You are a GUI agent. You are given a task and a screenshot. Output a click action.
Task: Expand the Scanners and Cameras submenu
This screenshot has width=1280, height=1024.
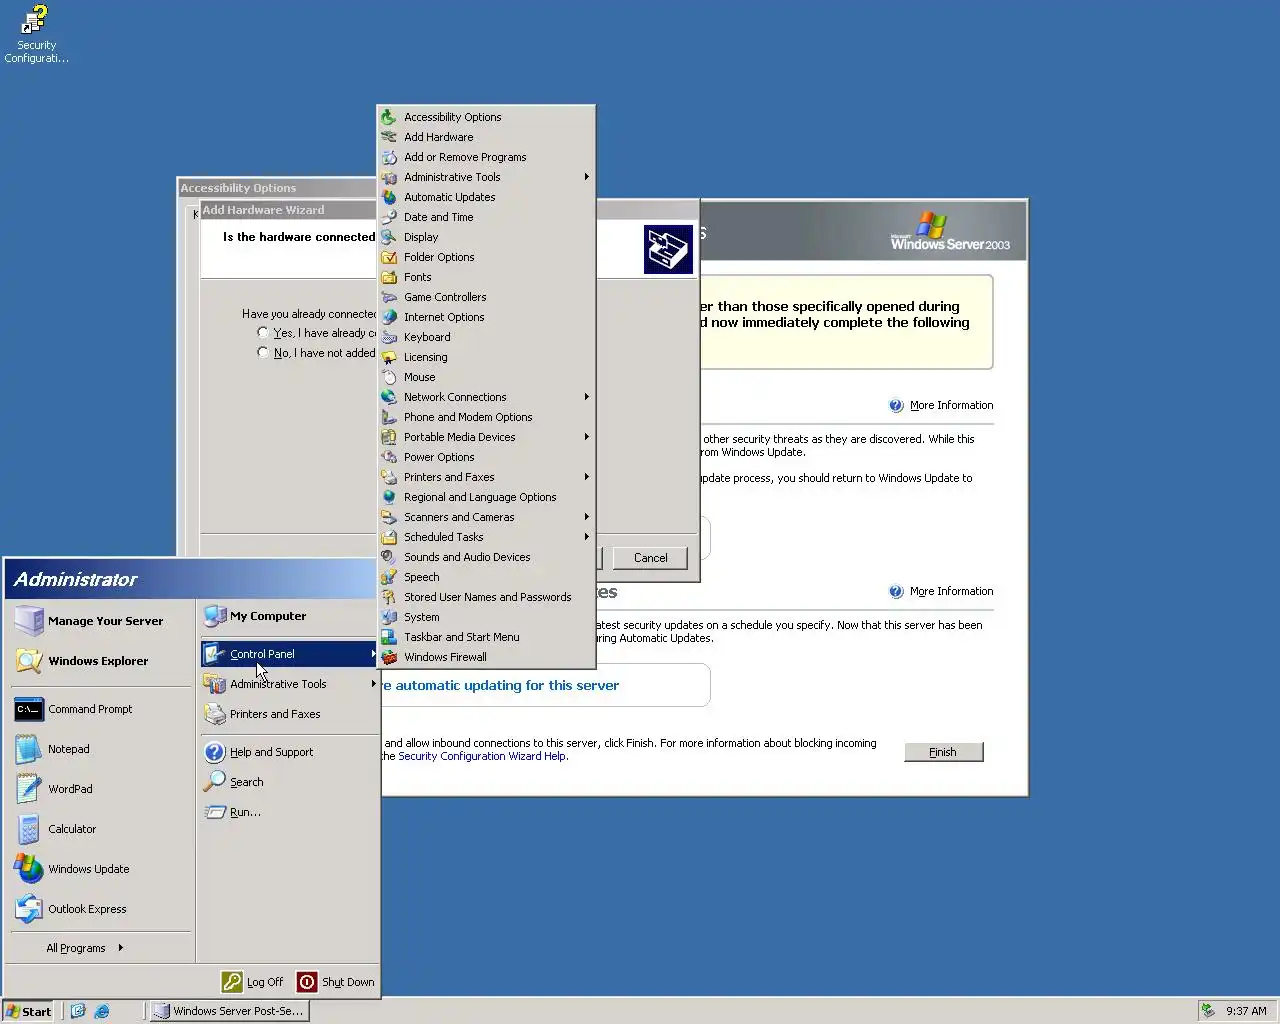click(587, 517)
